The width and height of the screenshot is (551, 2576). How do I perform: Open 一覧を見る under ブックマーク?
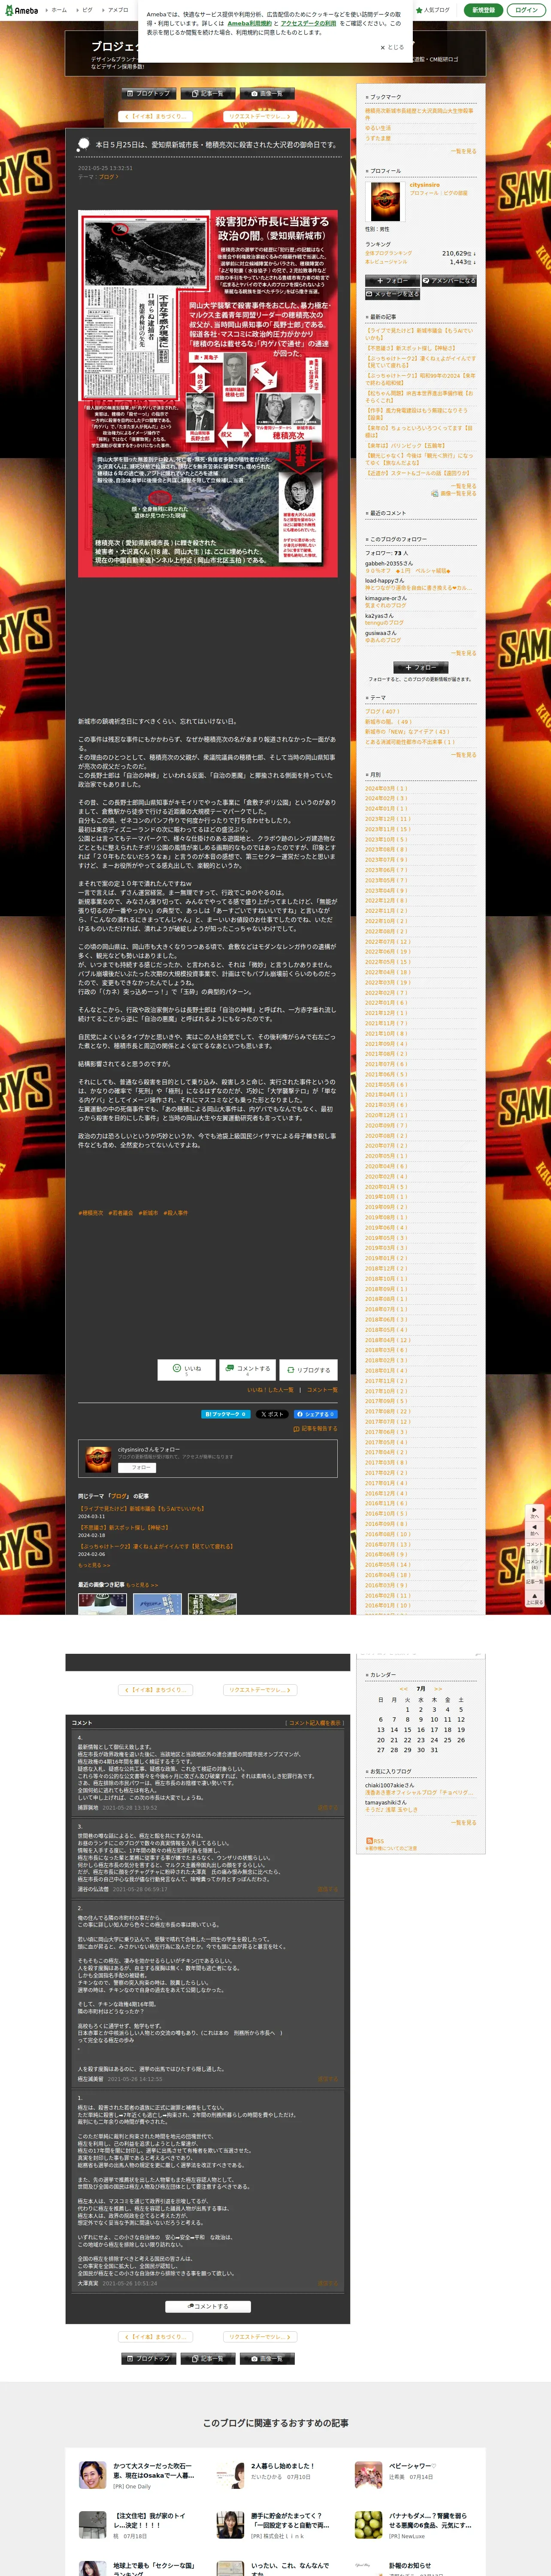(464, 151)
